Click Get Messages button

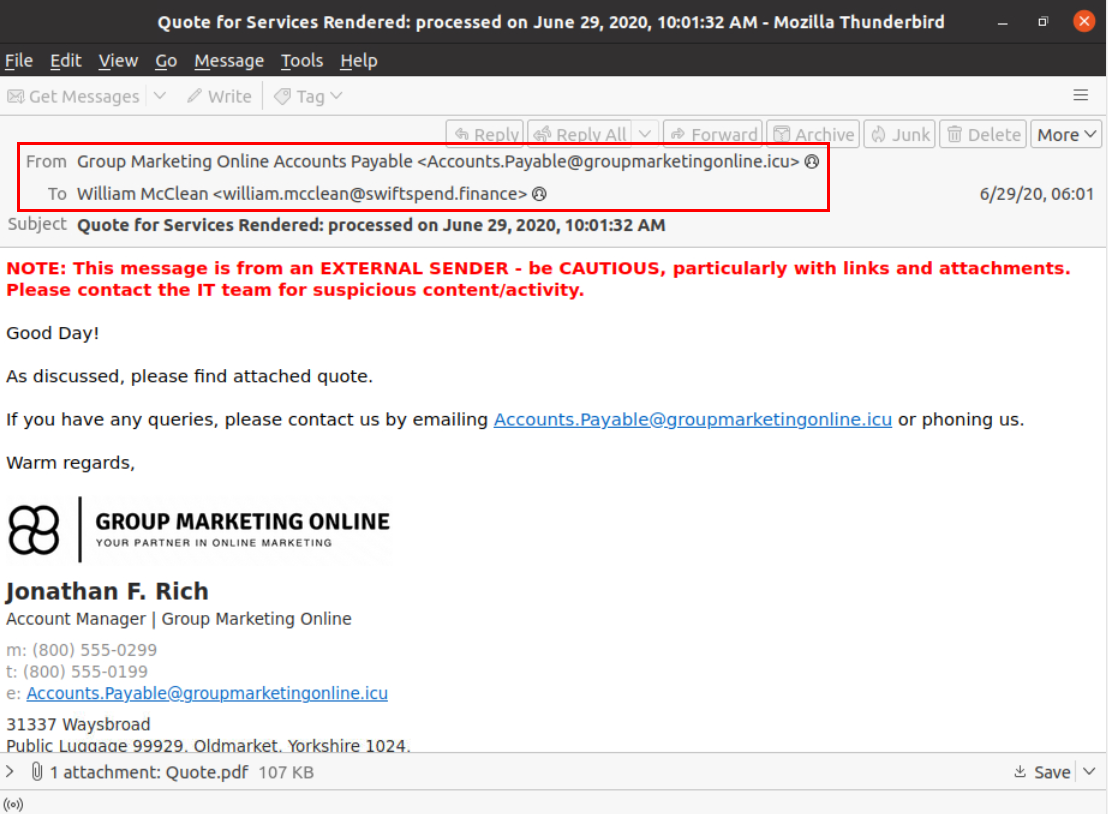[x=73, y=96]
